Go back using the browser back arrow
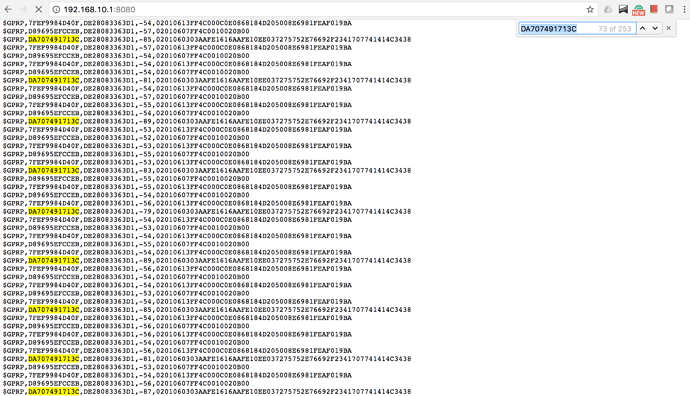Viewport: 690px width, 396px height. tap(8, 9)
